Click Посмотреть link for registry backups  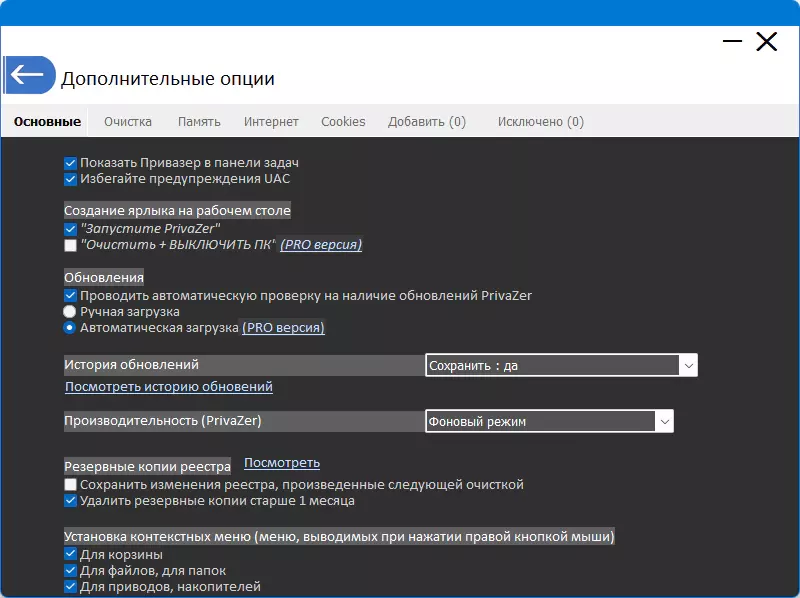click(282, 463)
